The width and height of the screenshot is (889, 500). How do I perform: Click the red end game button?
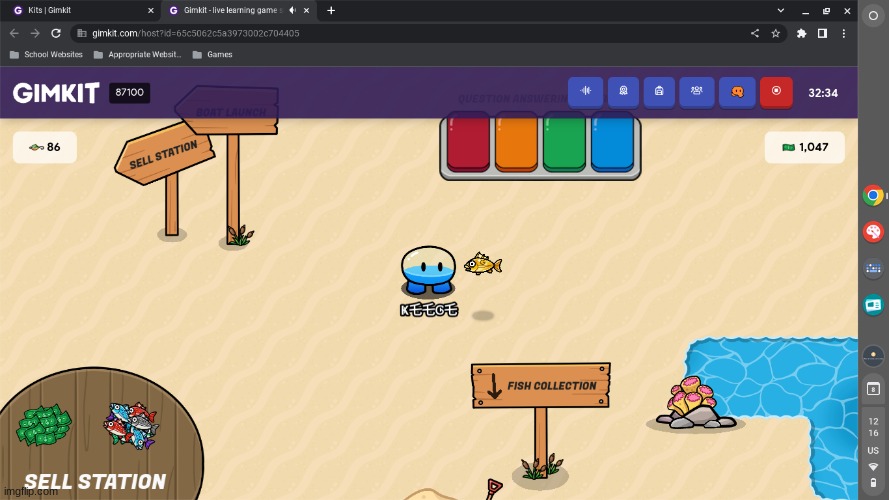click(x=776, y=92)
